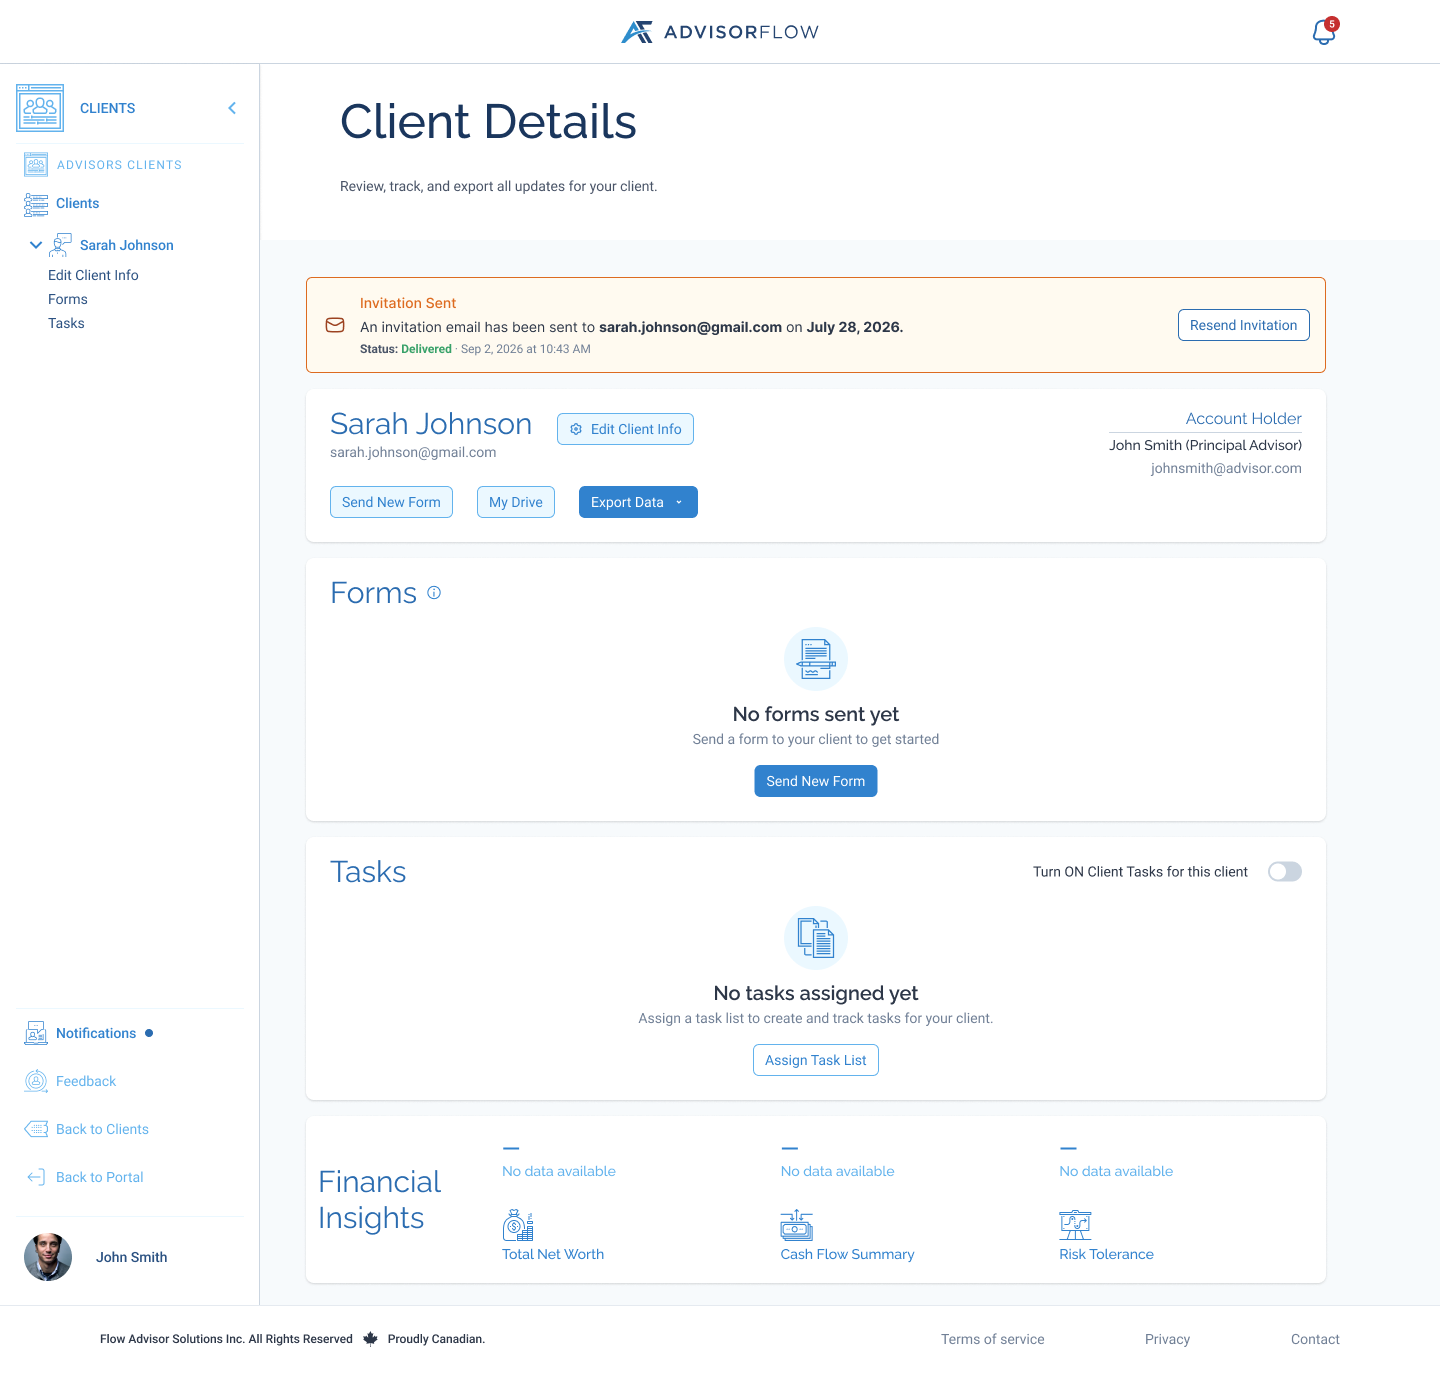Click the Clients section icon in sidebar header
The height and width of the screenshot is (1373, 1440).
(x=40, y=108)
